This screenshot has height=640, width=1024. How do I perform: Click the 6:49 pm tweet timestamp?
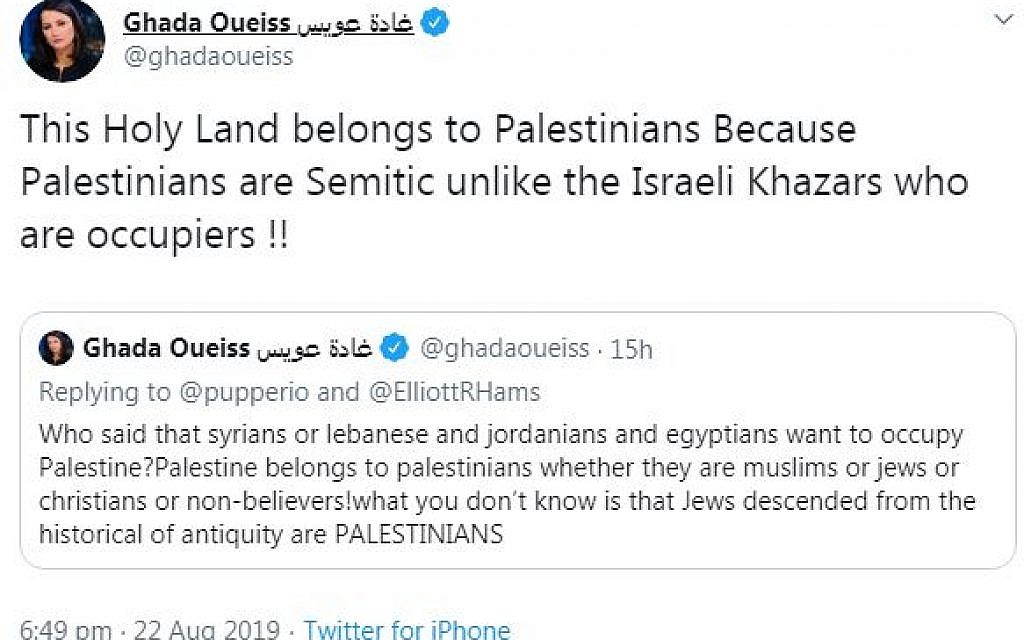[x=65, y=631]
